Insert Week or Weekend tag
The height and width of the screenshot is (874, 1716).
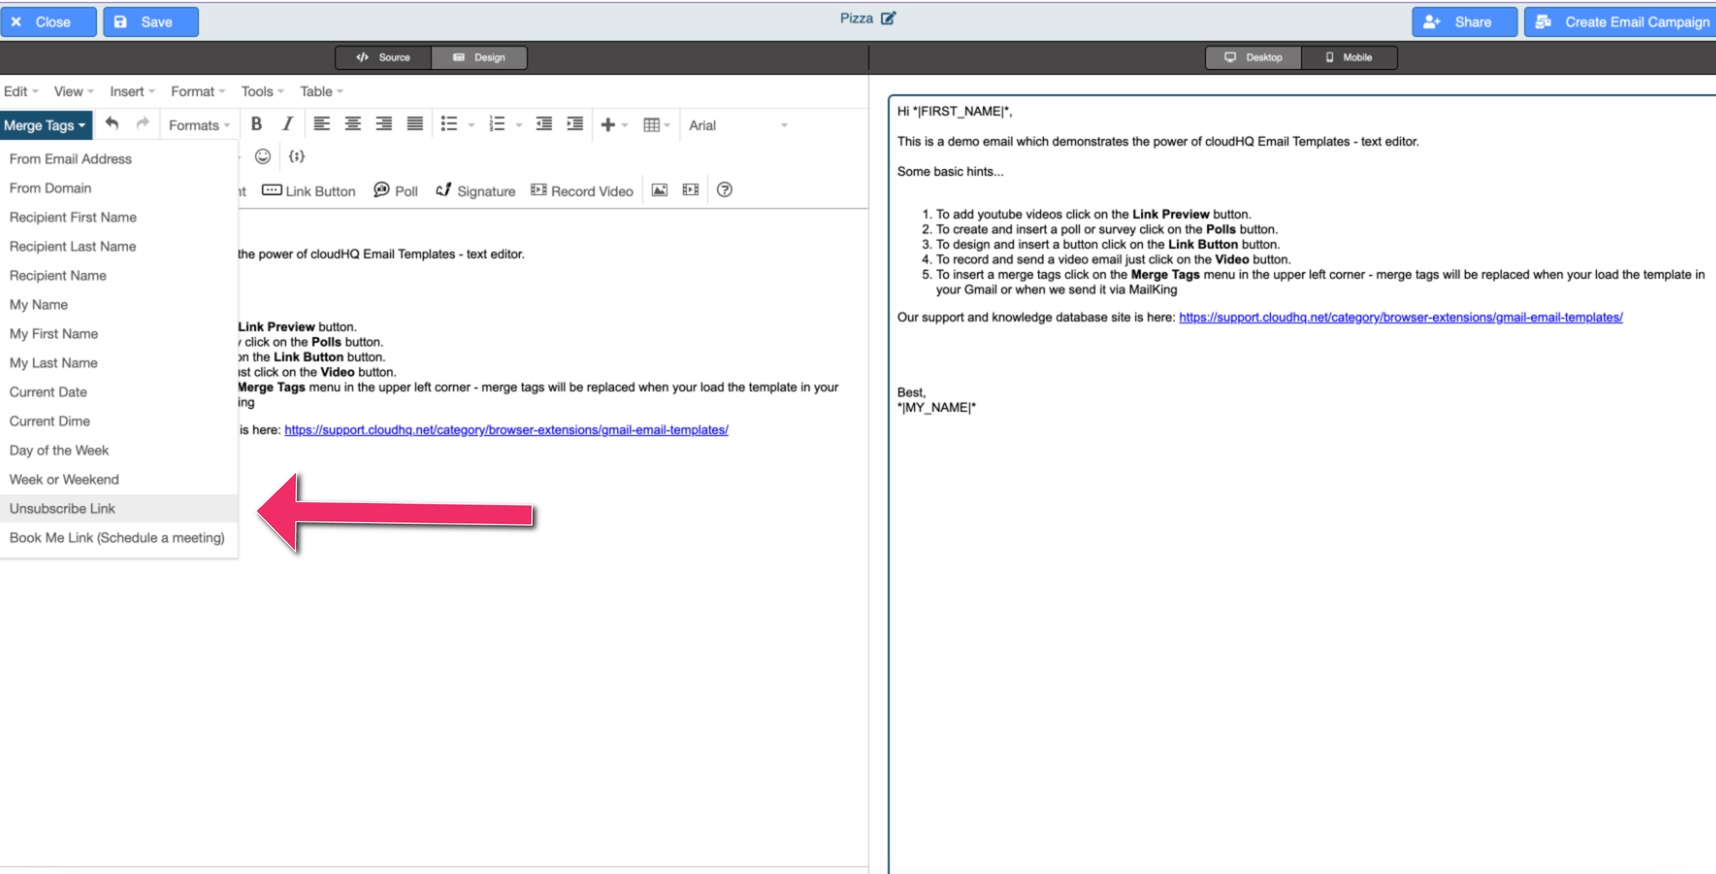coord(119,479)
